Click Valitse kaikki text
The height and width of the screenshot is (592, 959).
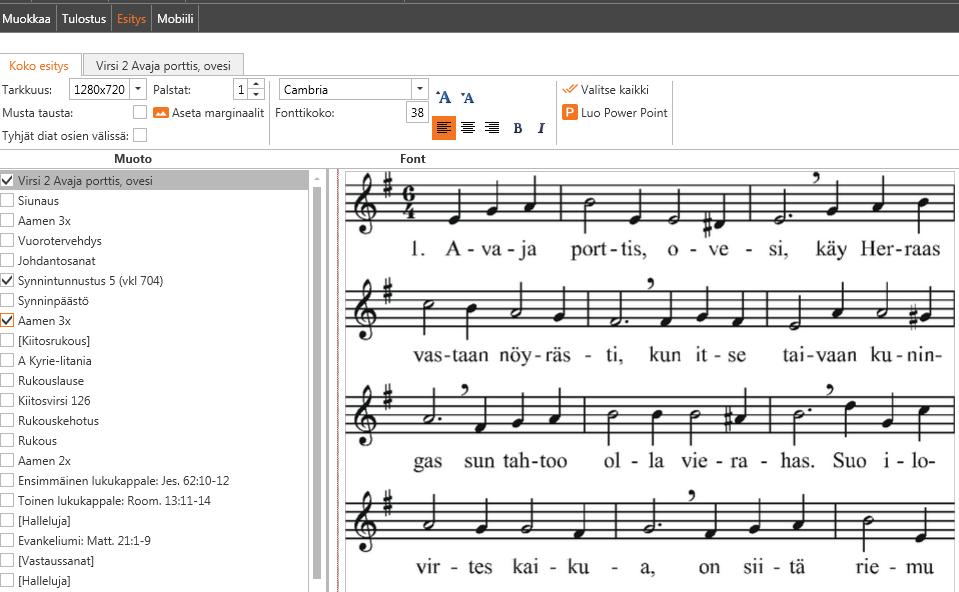point(615,89)
